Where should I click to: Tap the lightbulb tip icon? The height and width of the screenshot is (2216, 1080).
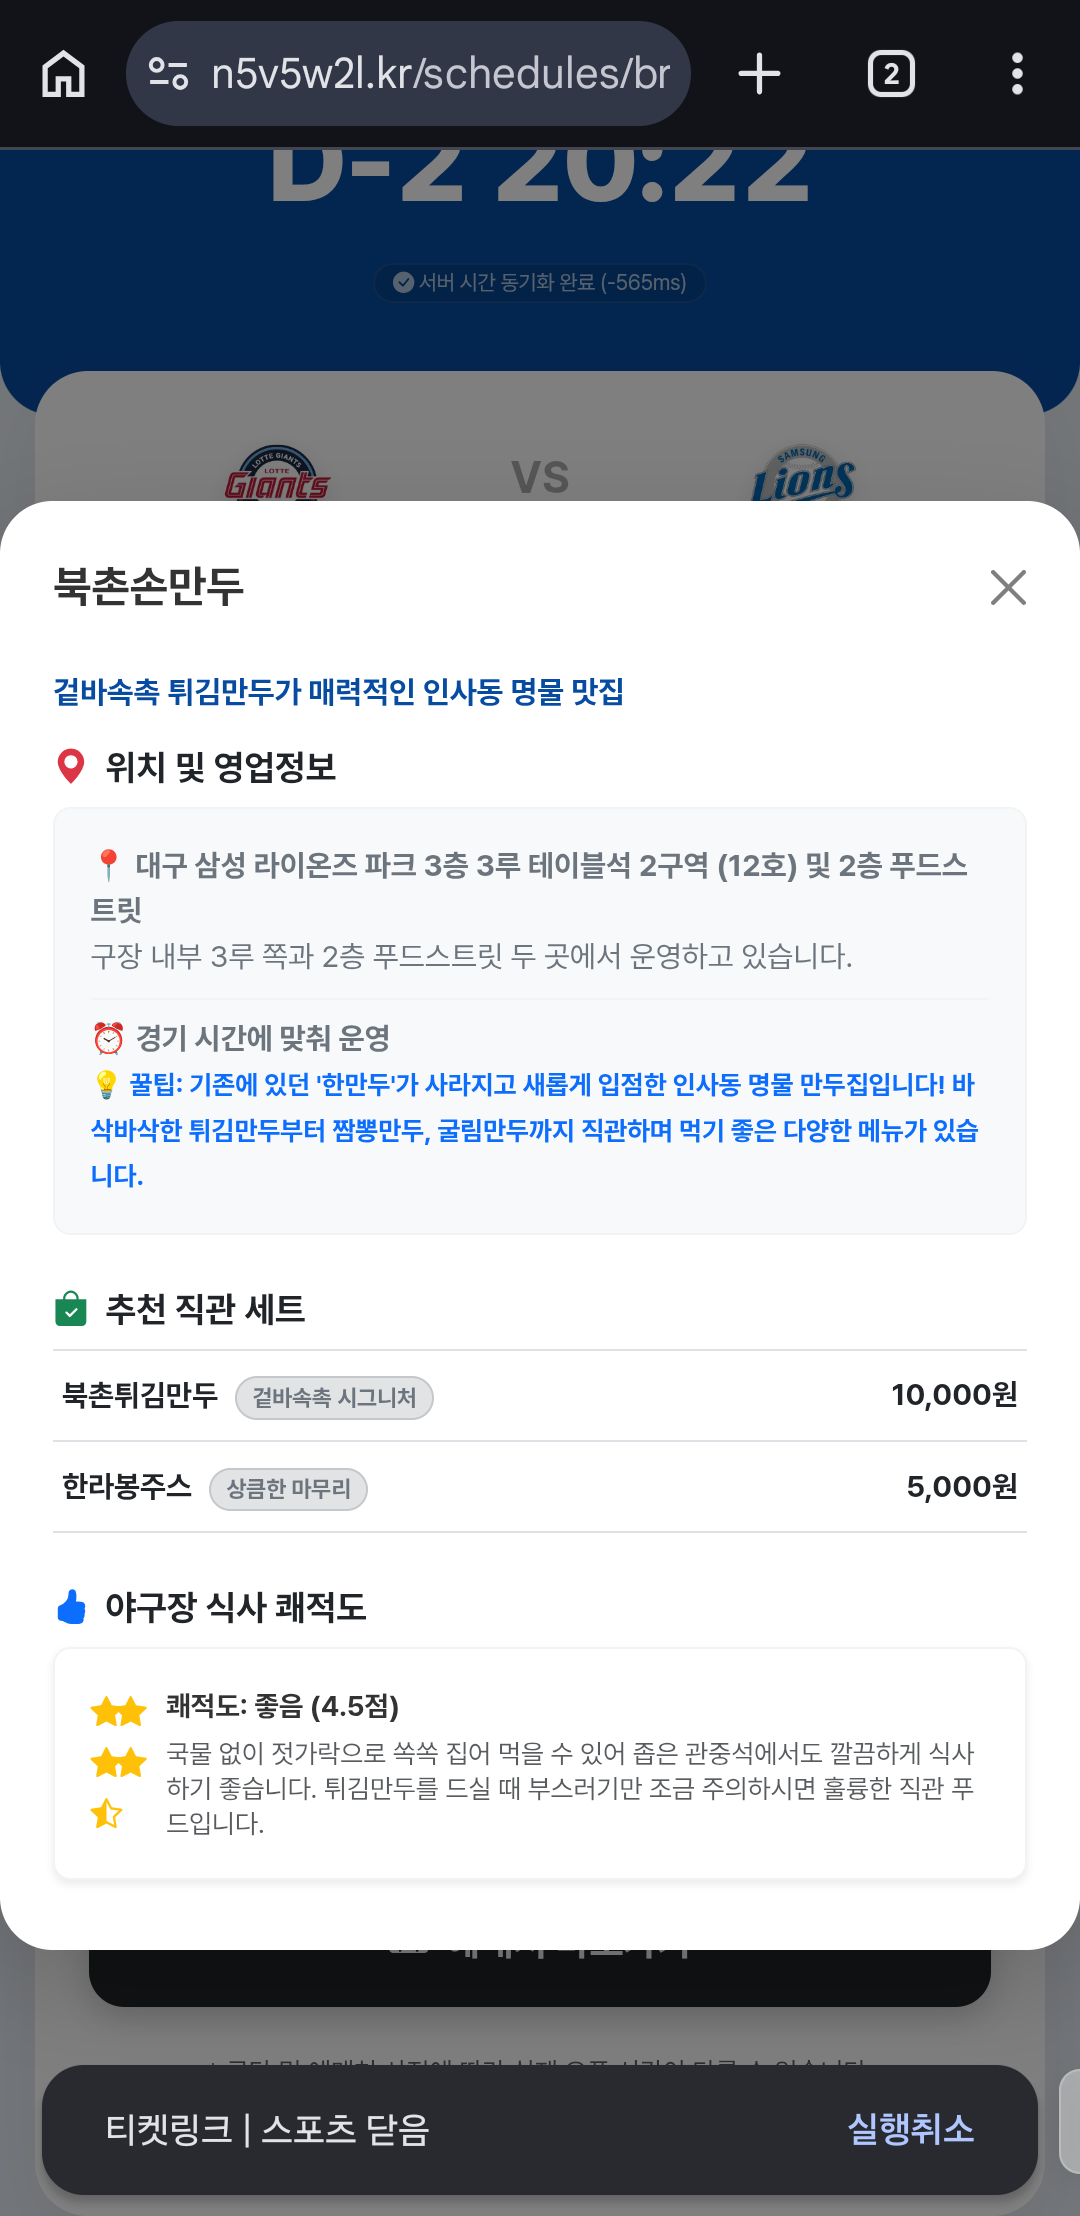coord(106,1085)
